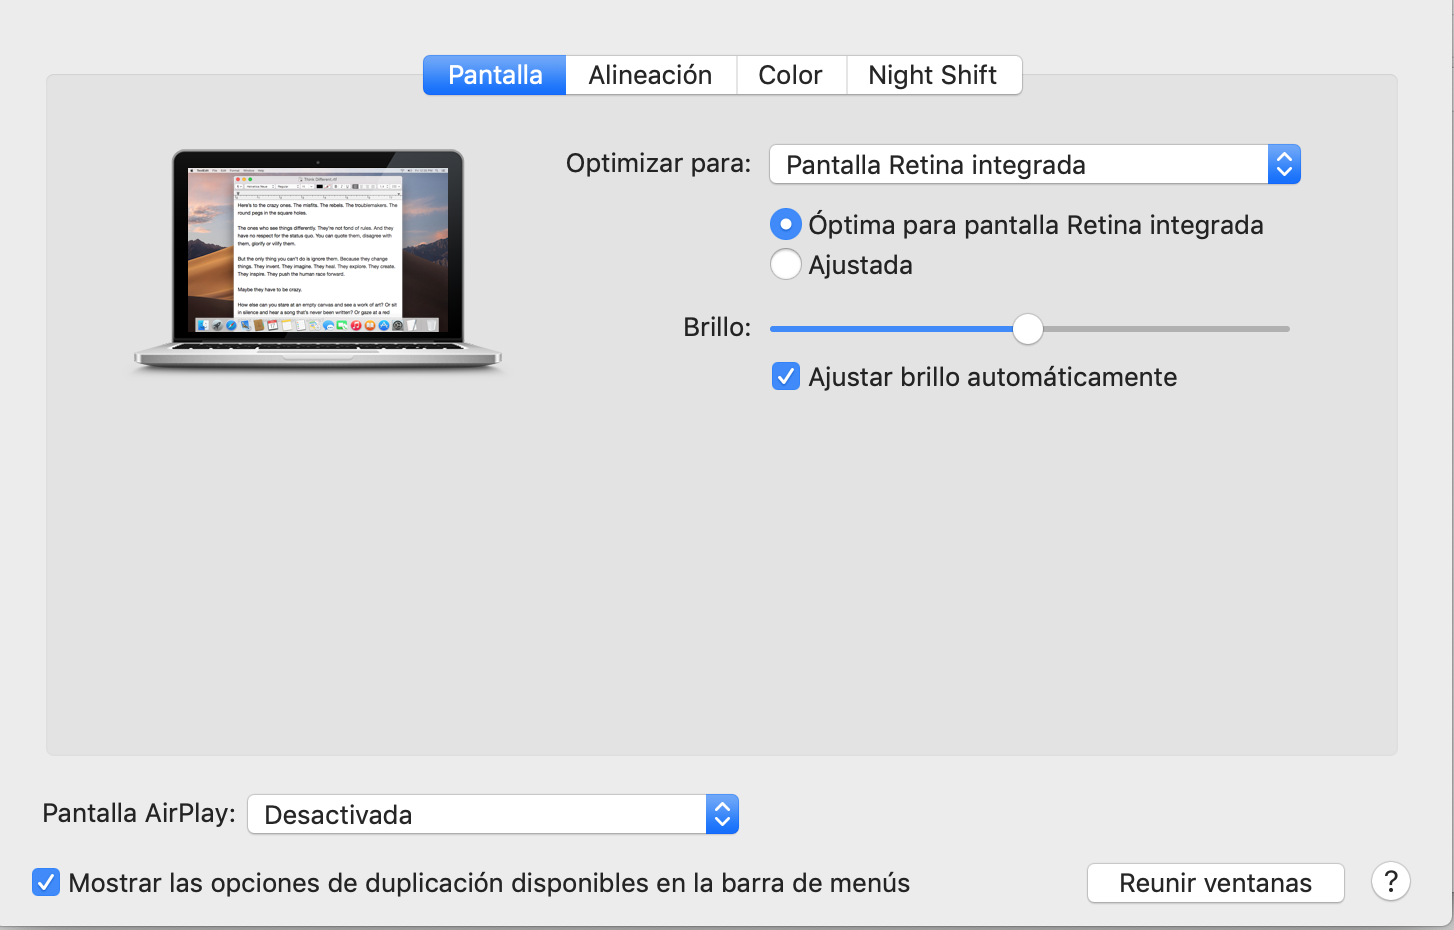This screenshot has height=930, width=1454.
Task: Click the Reunir ventanas button
Action: pyautogui.click(x=1216, y=883)
